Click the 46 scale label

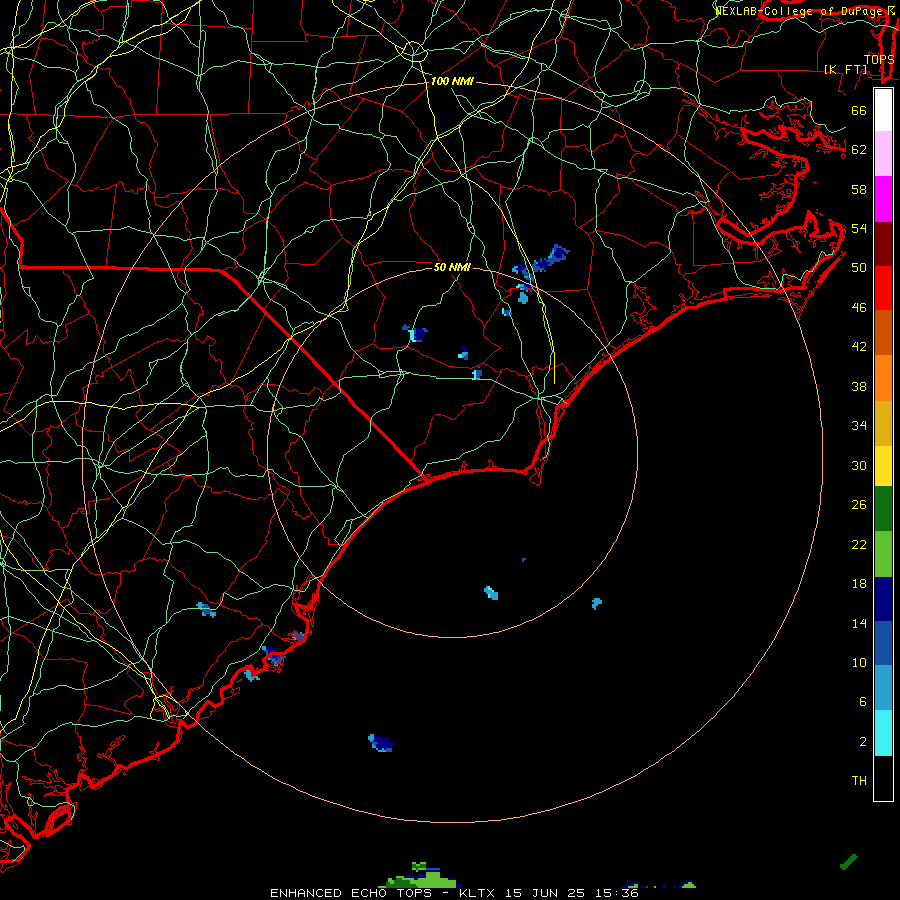(x=859, y=307)
